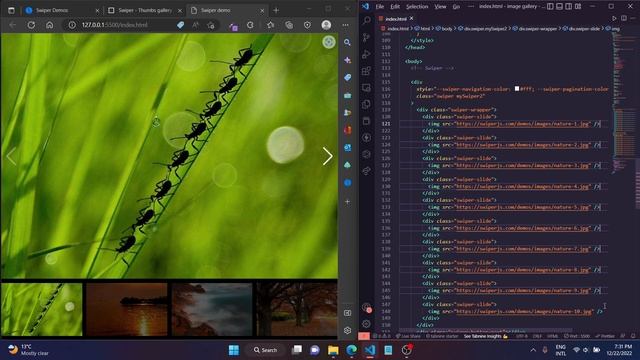Toggle VS Code secondary sidebar layout icon
This screenshot has height=360, width=640.
click(569, 6)
